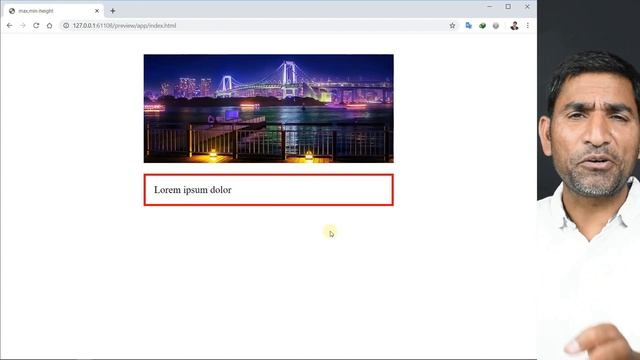Select the max,min height tab

tap(52, 11)
